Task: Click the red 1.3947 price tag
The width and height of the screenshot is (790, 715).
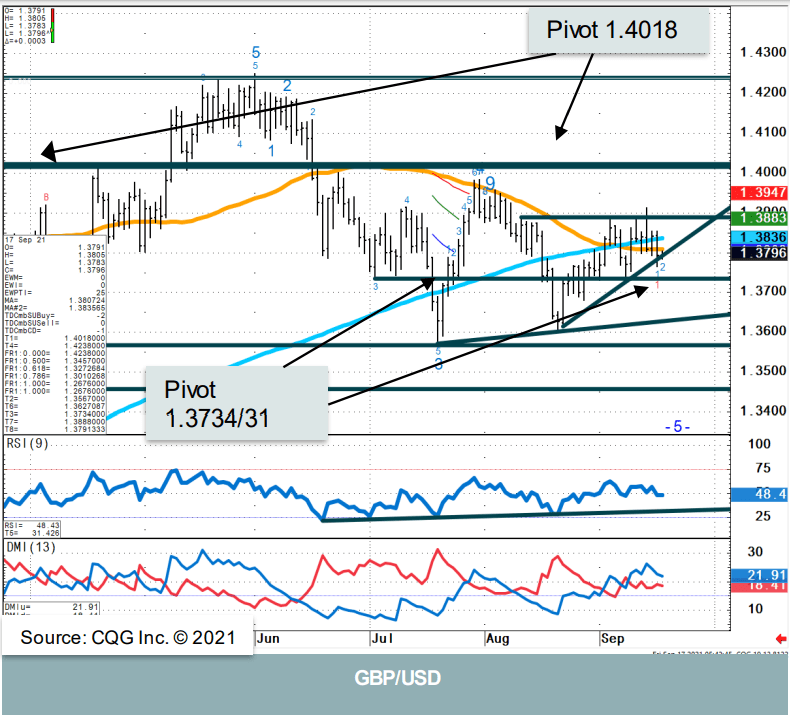Action: [760, 192]
